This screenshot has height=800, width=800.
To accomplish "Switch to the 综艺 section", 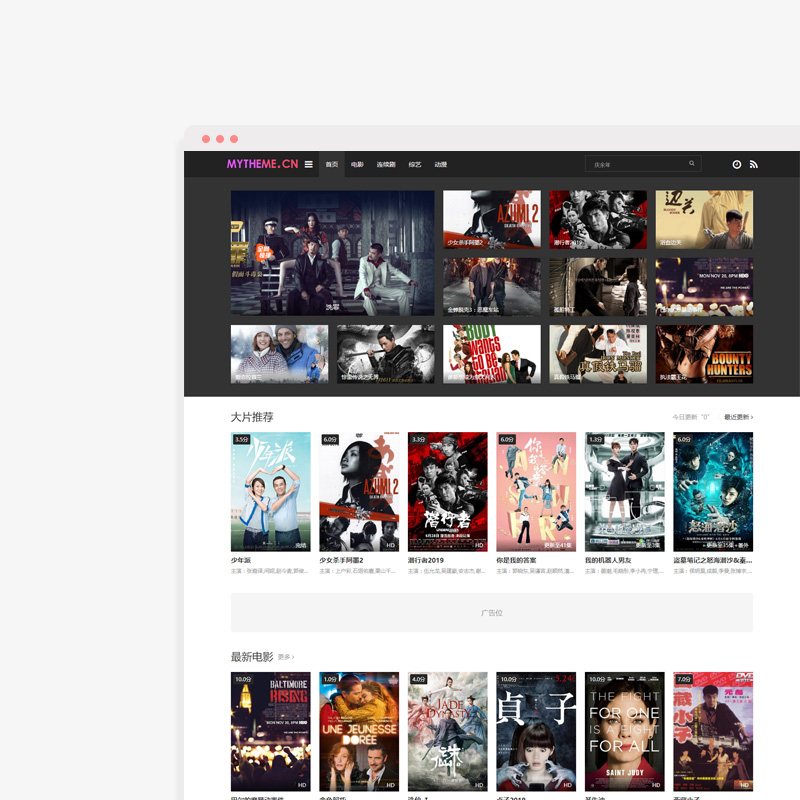I will click(x=414, y=164).
